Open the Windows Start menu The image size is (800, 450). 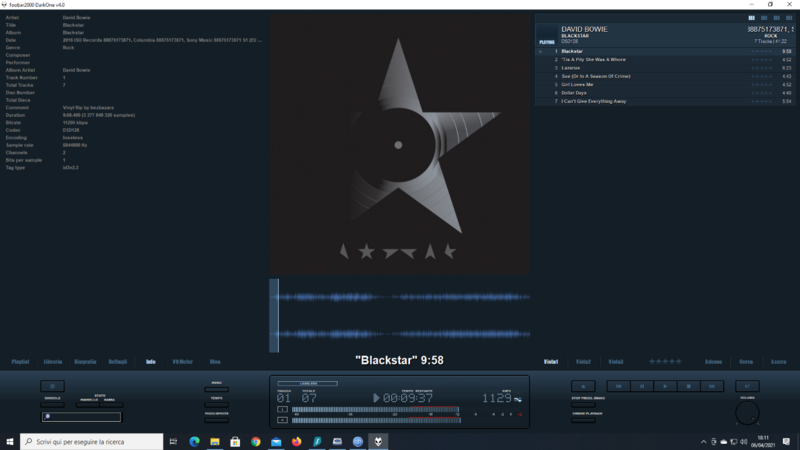[x=10, y=441]
